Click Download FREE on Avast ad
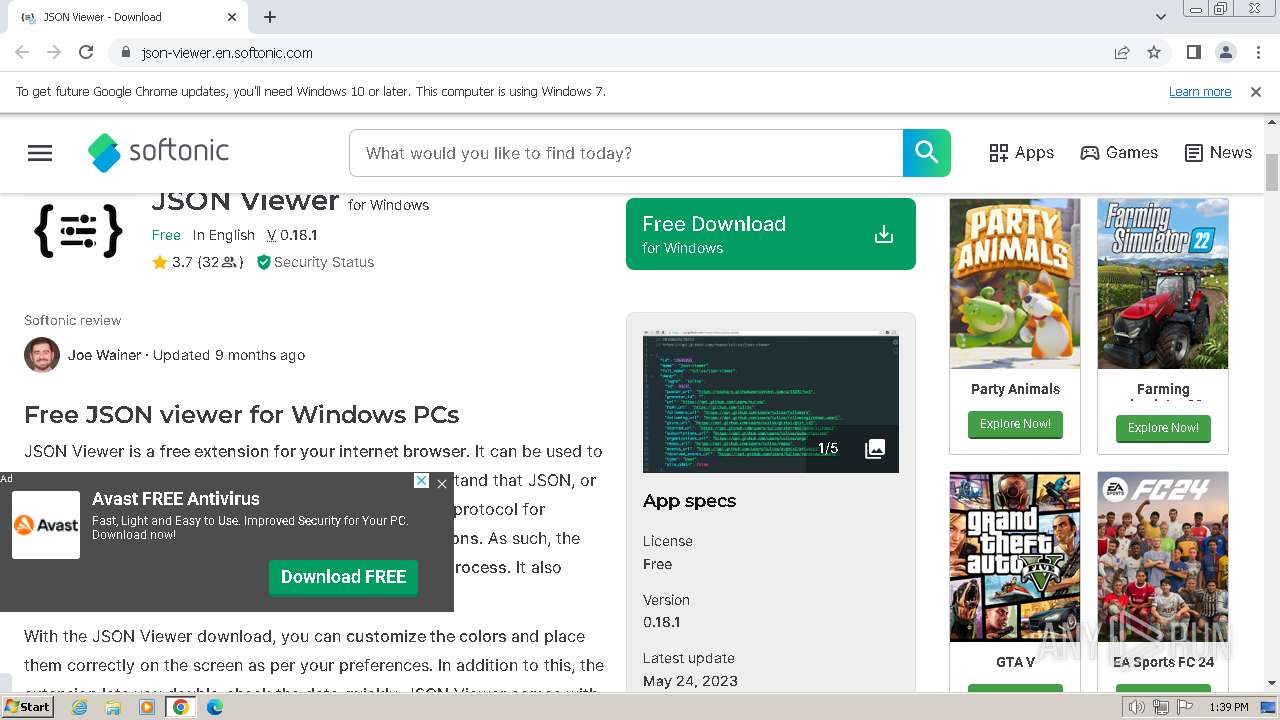Viewport: 1280px width, 720px height. 343,577
